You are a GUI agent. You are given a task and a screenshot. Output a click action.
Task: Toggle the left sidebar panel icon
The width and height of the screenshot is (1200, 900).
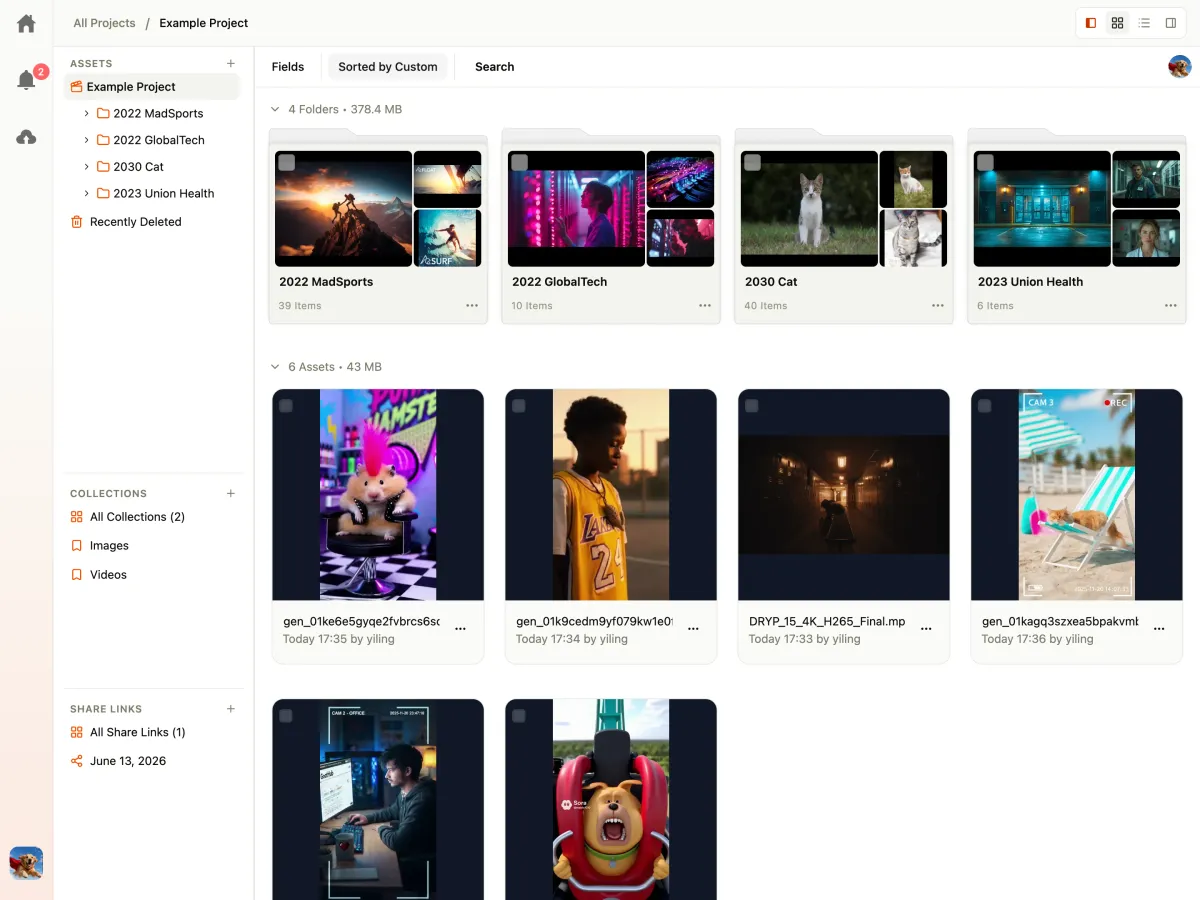tap(1091, 23)
